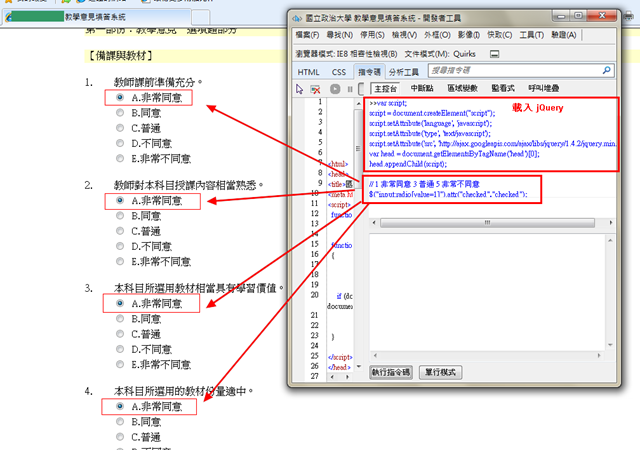Choose B.同意 for question 2
The width and height of the screenshot is (640, 450).
click(x=120, y=216)
